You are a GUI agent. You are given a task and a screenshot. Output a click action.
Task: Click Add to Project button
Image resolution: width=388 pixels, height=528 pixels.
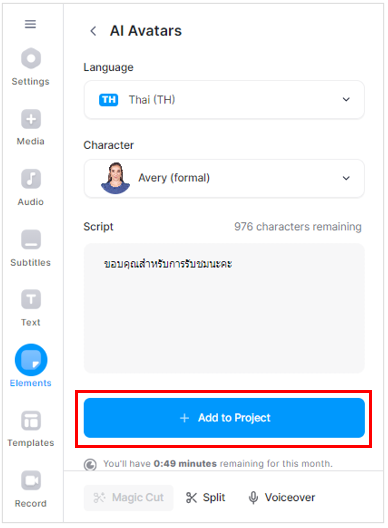pyautogui.click(x=224, y=418)
